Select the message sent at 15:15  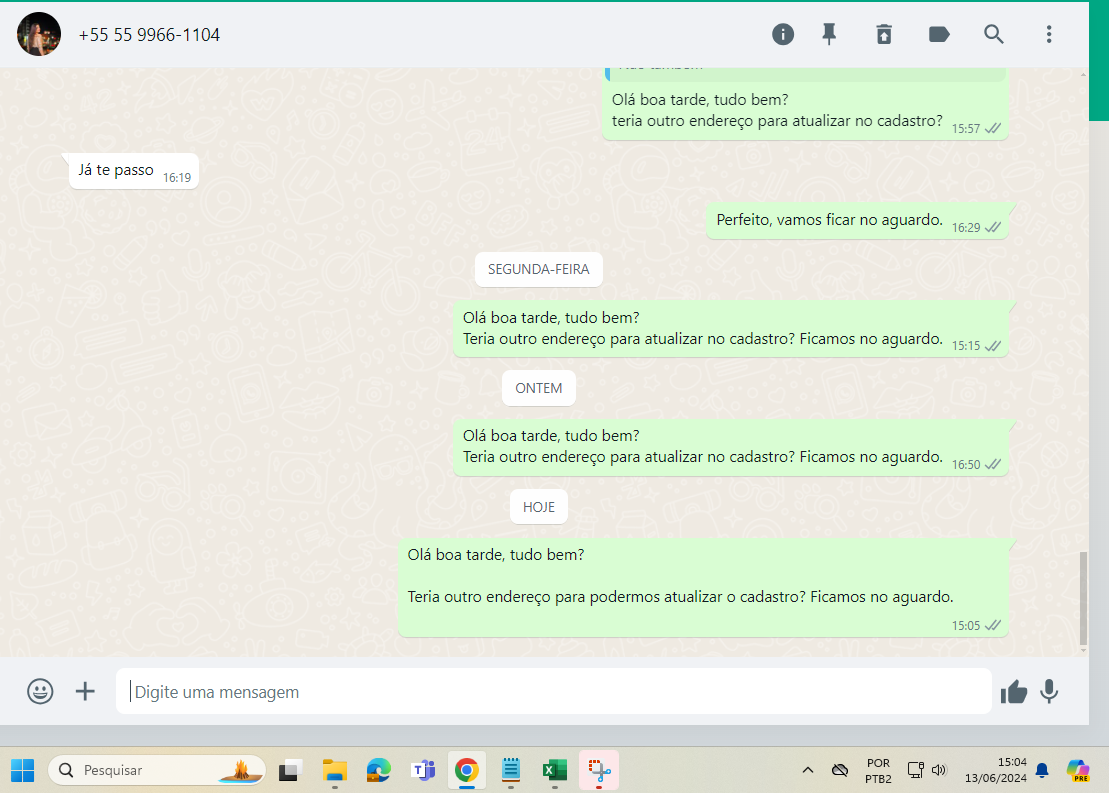point(731,329)
